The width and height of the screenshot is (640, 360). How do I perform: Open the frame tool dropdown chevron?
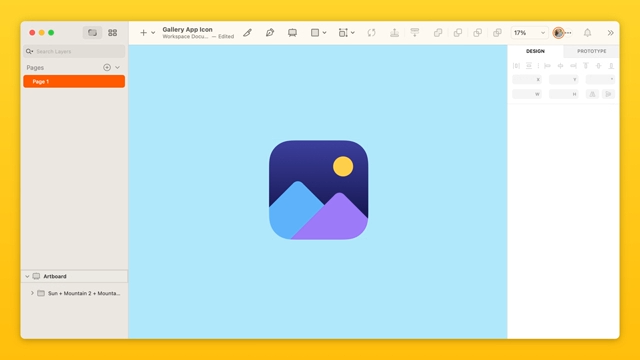(x=353, y=33)
